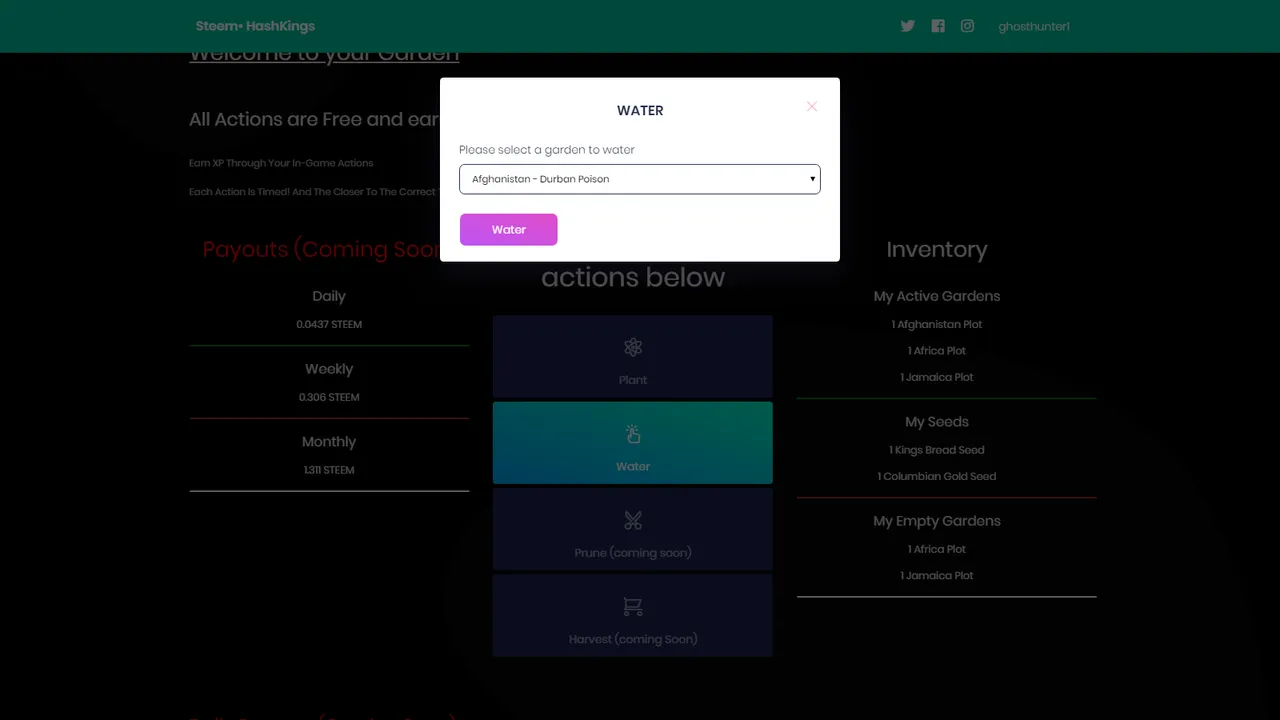Click the atom icon on Plant card
Viewport: 1280px width, 720px height.
click(633, 347)
